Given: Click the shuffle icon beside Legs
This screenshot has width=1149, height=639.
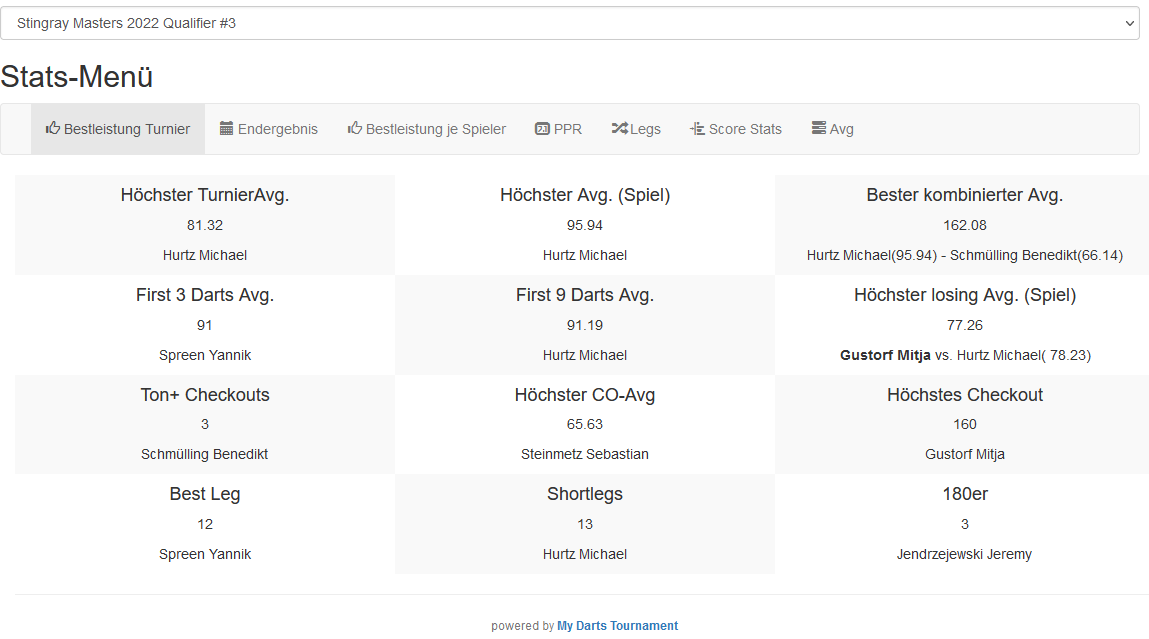Looking at the screenshot, I should 619,128.
